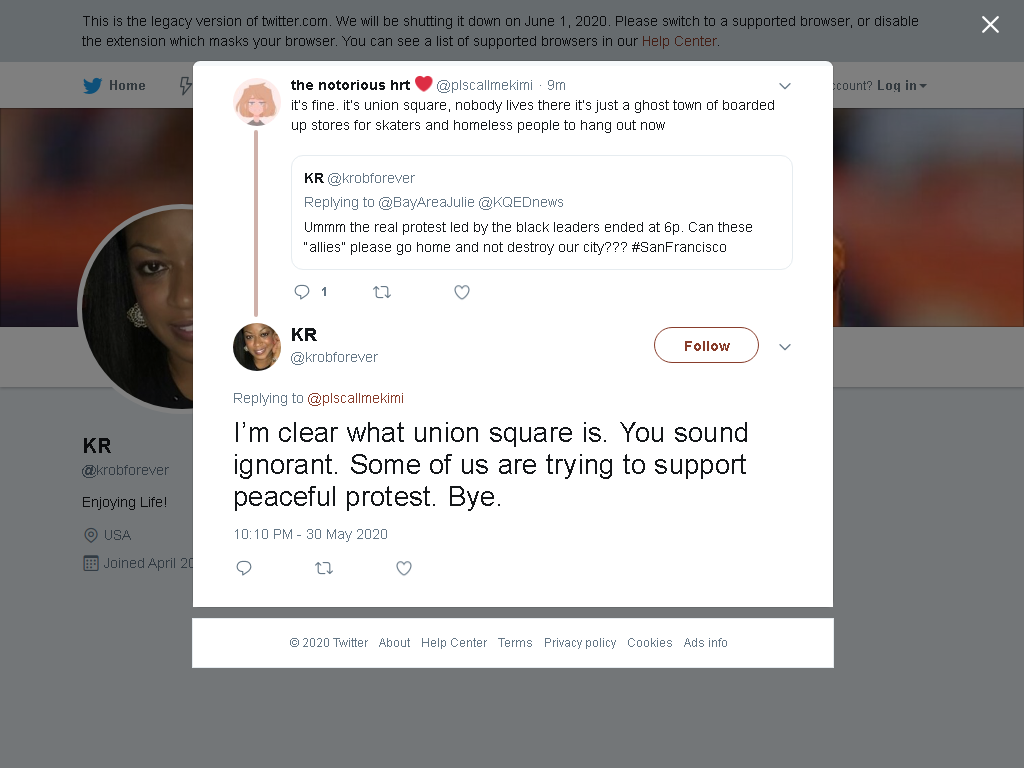Click the 10:10 PM - 30 May 2020 timestamp
The width and height of the screenshot is (1024, 768).
point(310,534)
